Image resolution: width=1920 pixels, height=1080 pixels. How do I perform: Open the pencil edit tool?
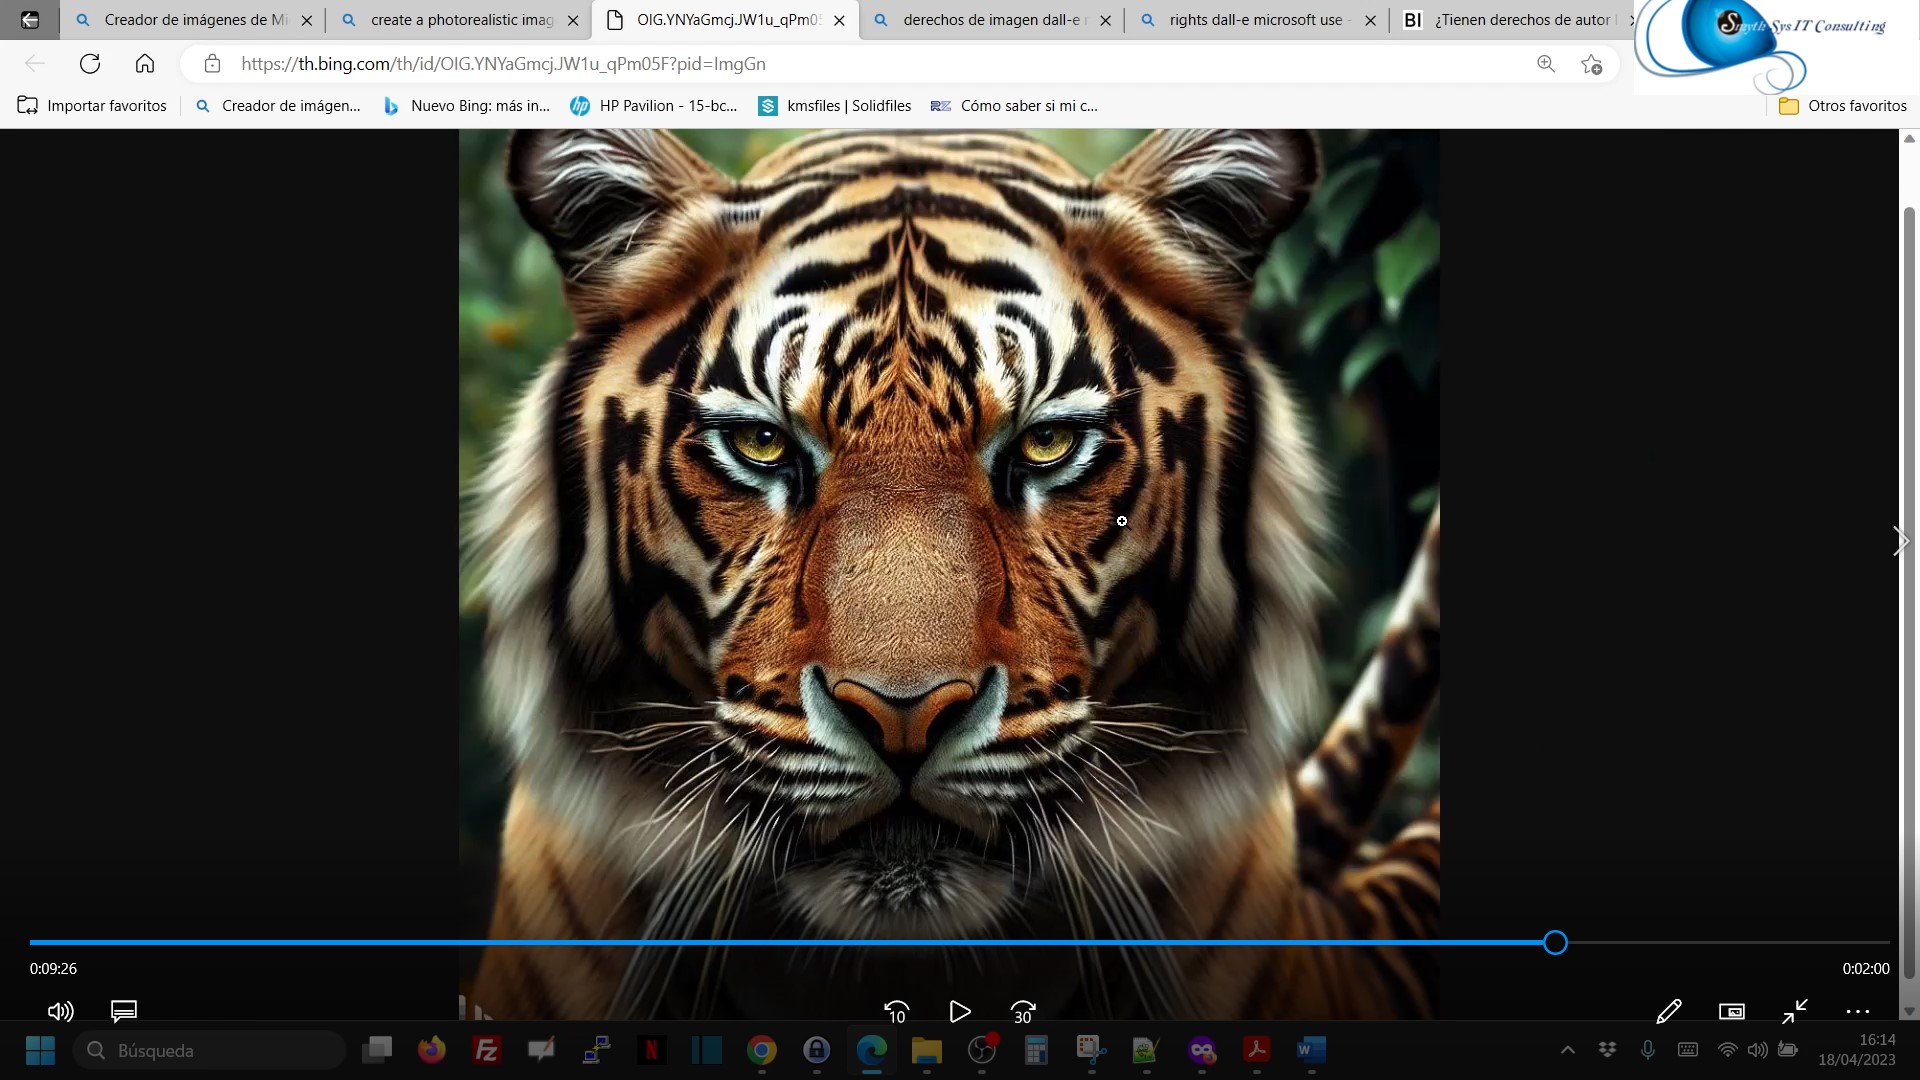pos(1668,1012)
